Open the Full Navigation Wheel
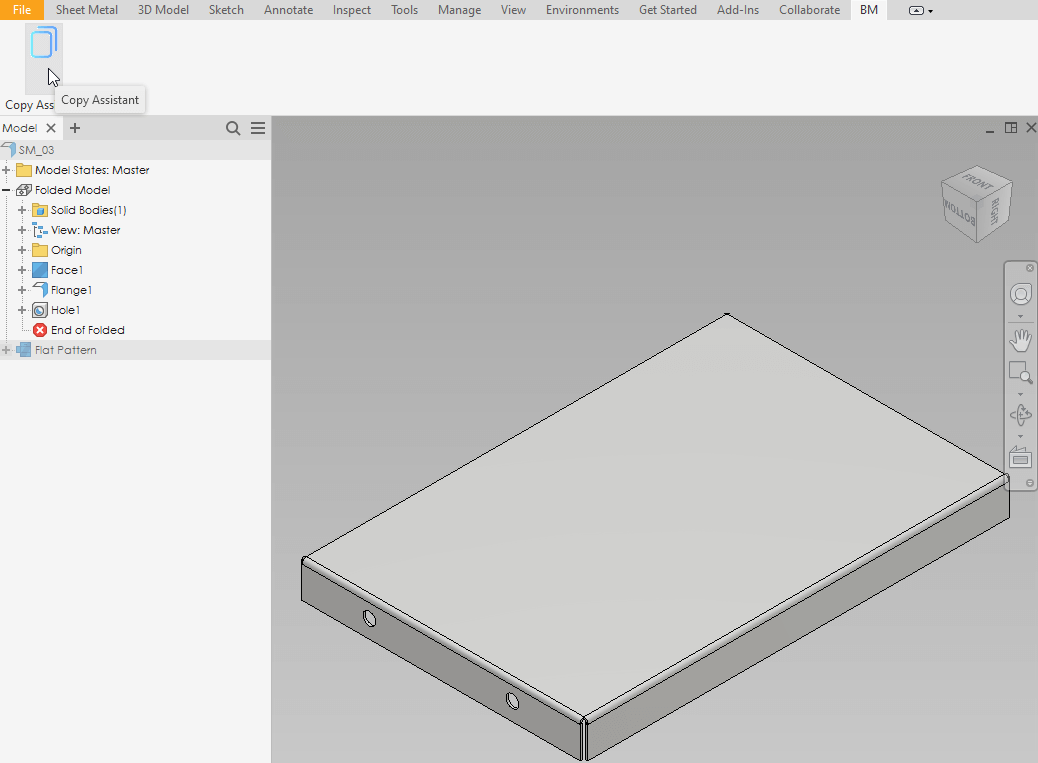 coord(1021,294)
